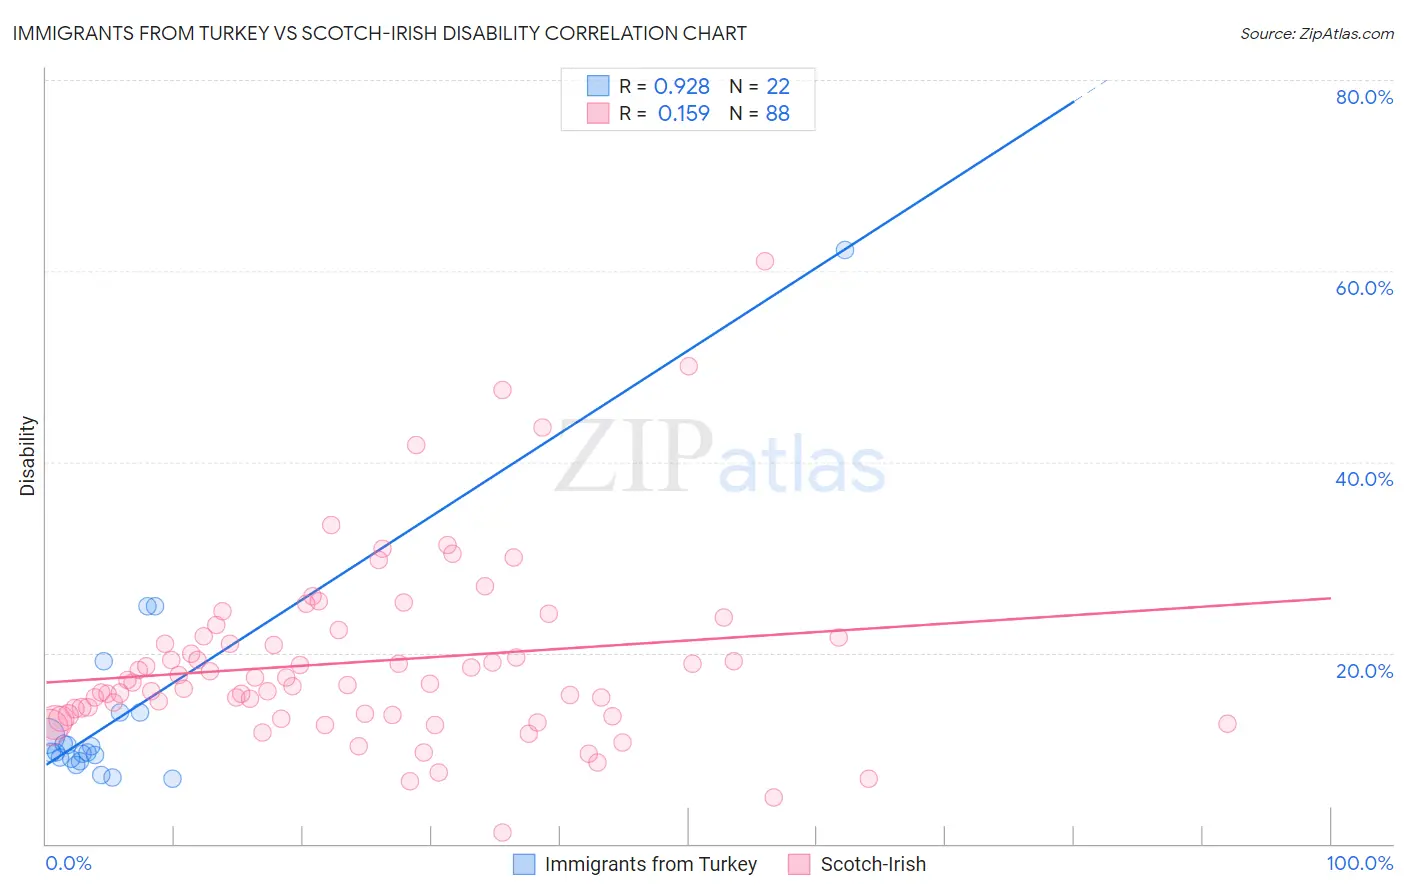Click the Disability axis title
Viewport: 1406px width, 892px height.
pyautogui.click(x=28, y=456)
